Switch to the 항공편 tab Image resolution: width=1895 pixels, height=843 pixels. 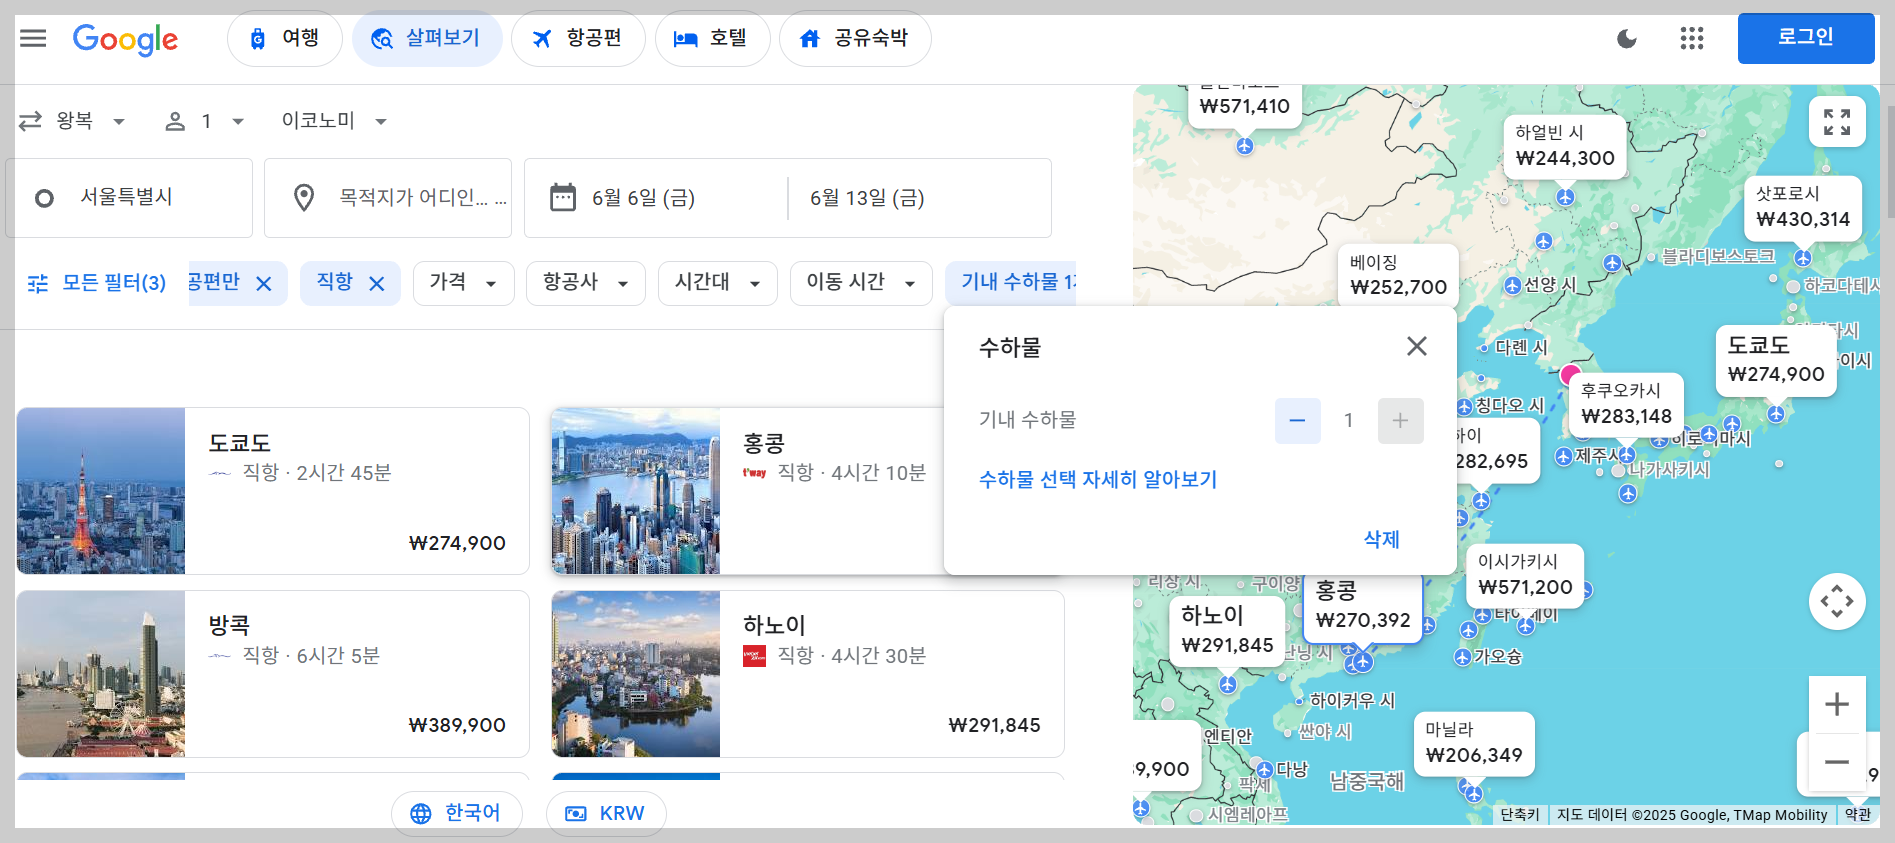point(578,39)
